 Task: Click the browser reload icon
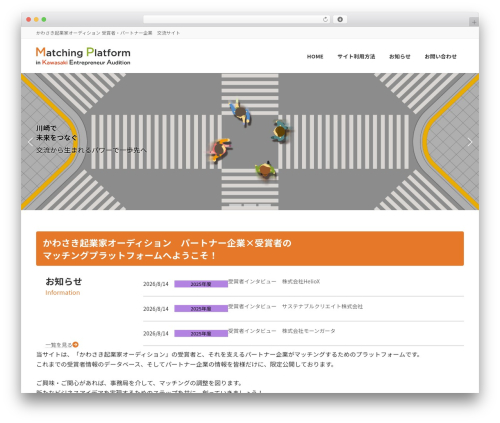[325, 19]
